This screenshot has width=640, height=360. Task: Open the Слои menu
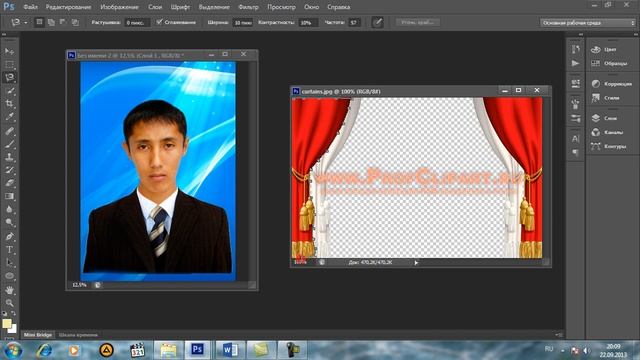pyautogui.click(x=155, y=7)
